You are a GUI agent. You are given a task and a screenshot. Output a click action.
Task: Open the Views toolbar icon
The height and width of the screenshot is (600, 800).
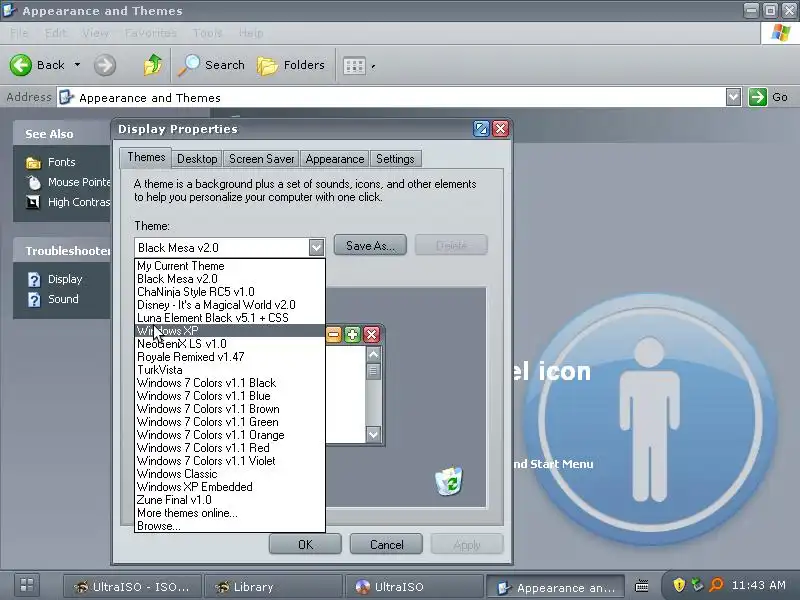pos(354,66)
